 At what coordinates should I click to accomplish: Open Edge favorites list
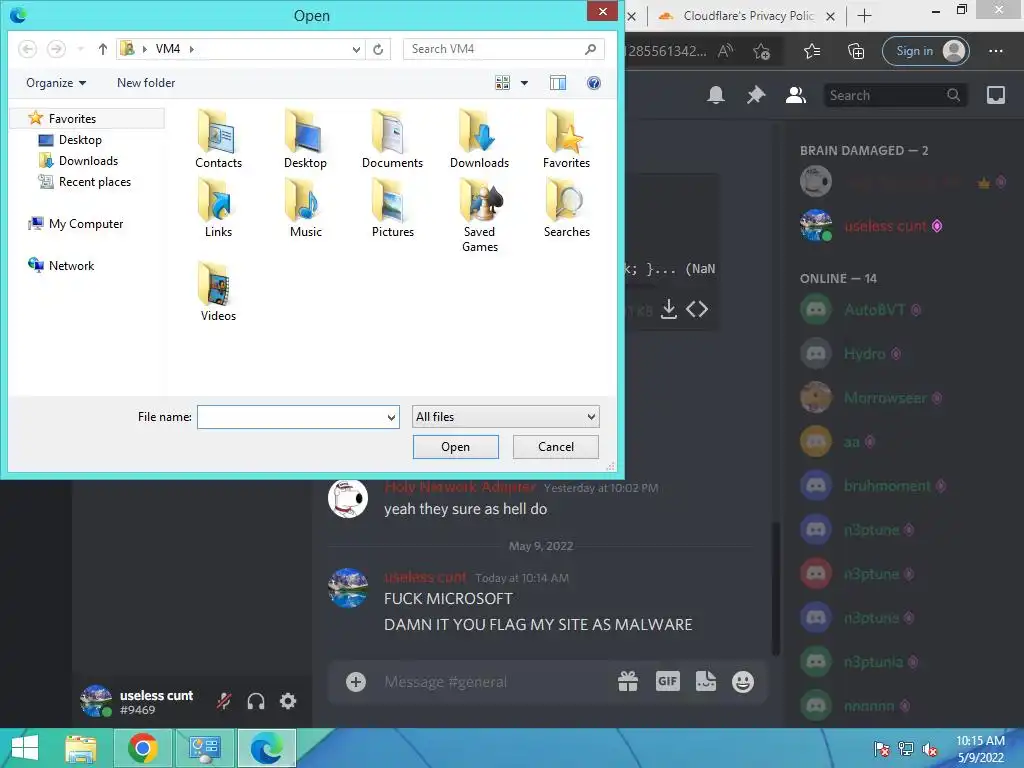(812, 51)
